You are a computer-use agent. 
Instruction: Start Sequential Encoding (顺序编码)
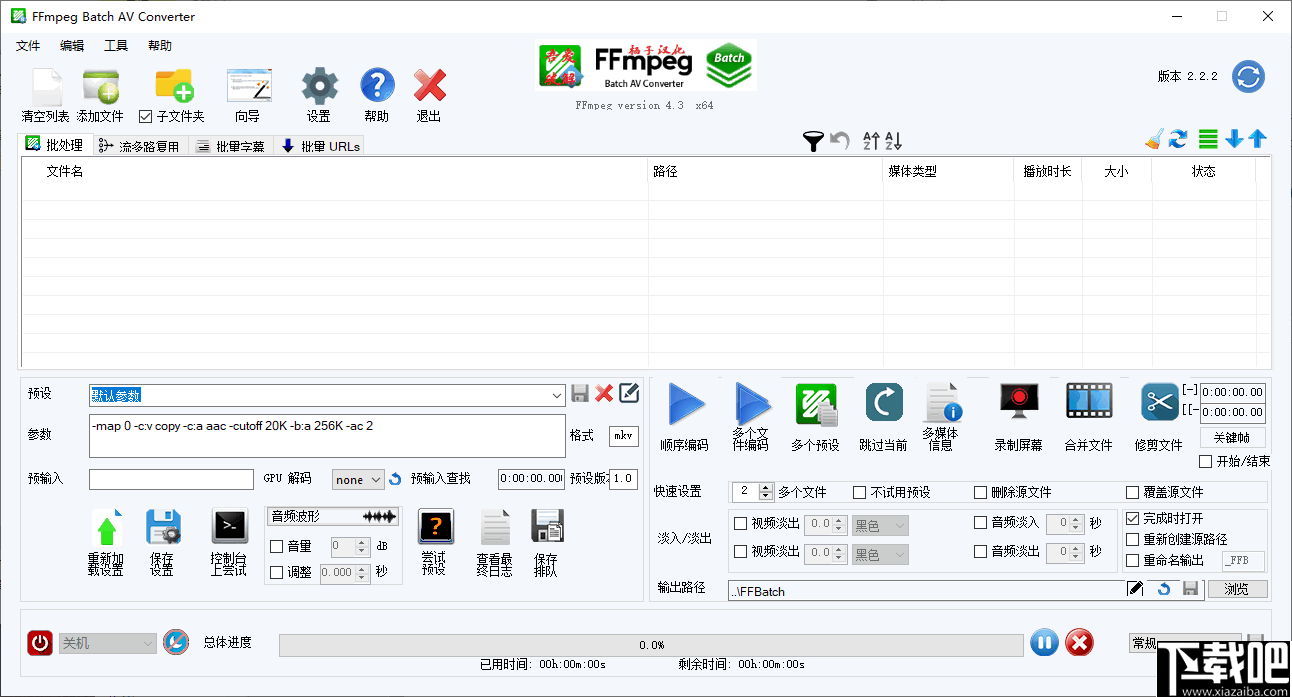click(x=686, y=405)
